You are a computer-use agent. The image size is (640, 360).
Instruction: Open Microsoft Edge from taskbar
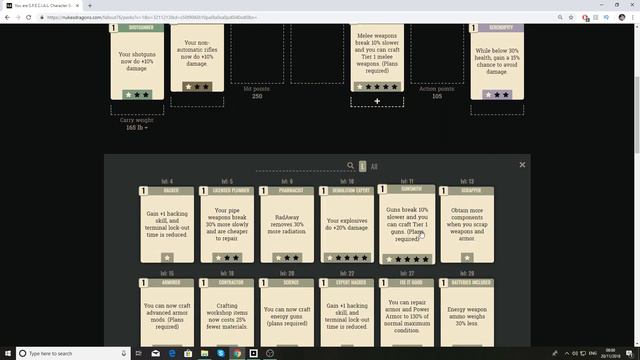point(172,353)
